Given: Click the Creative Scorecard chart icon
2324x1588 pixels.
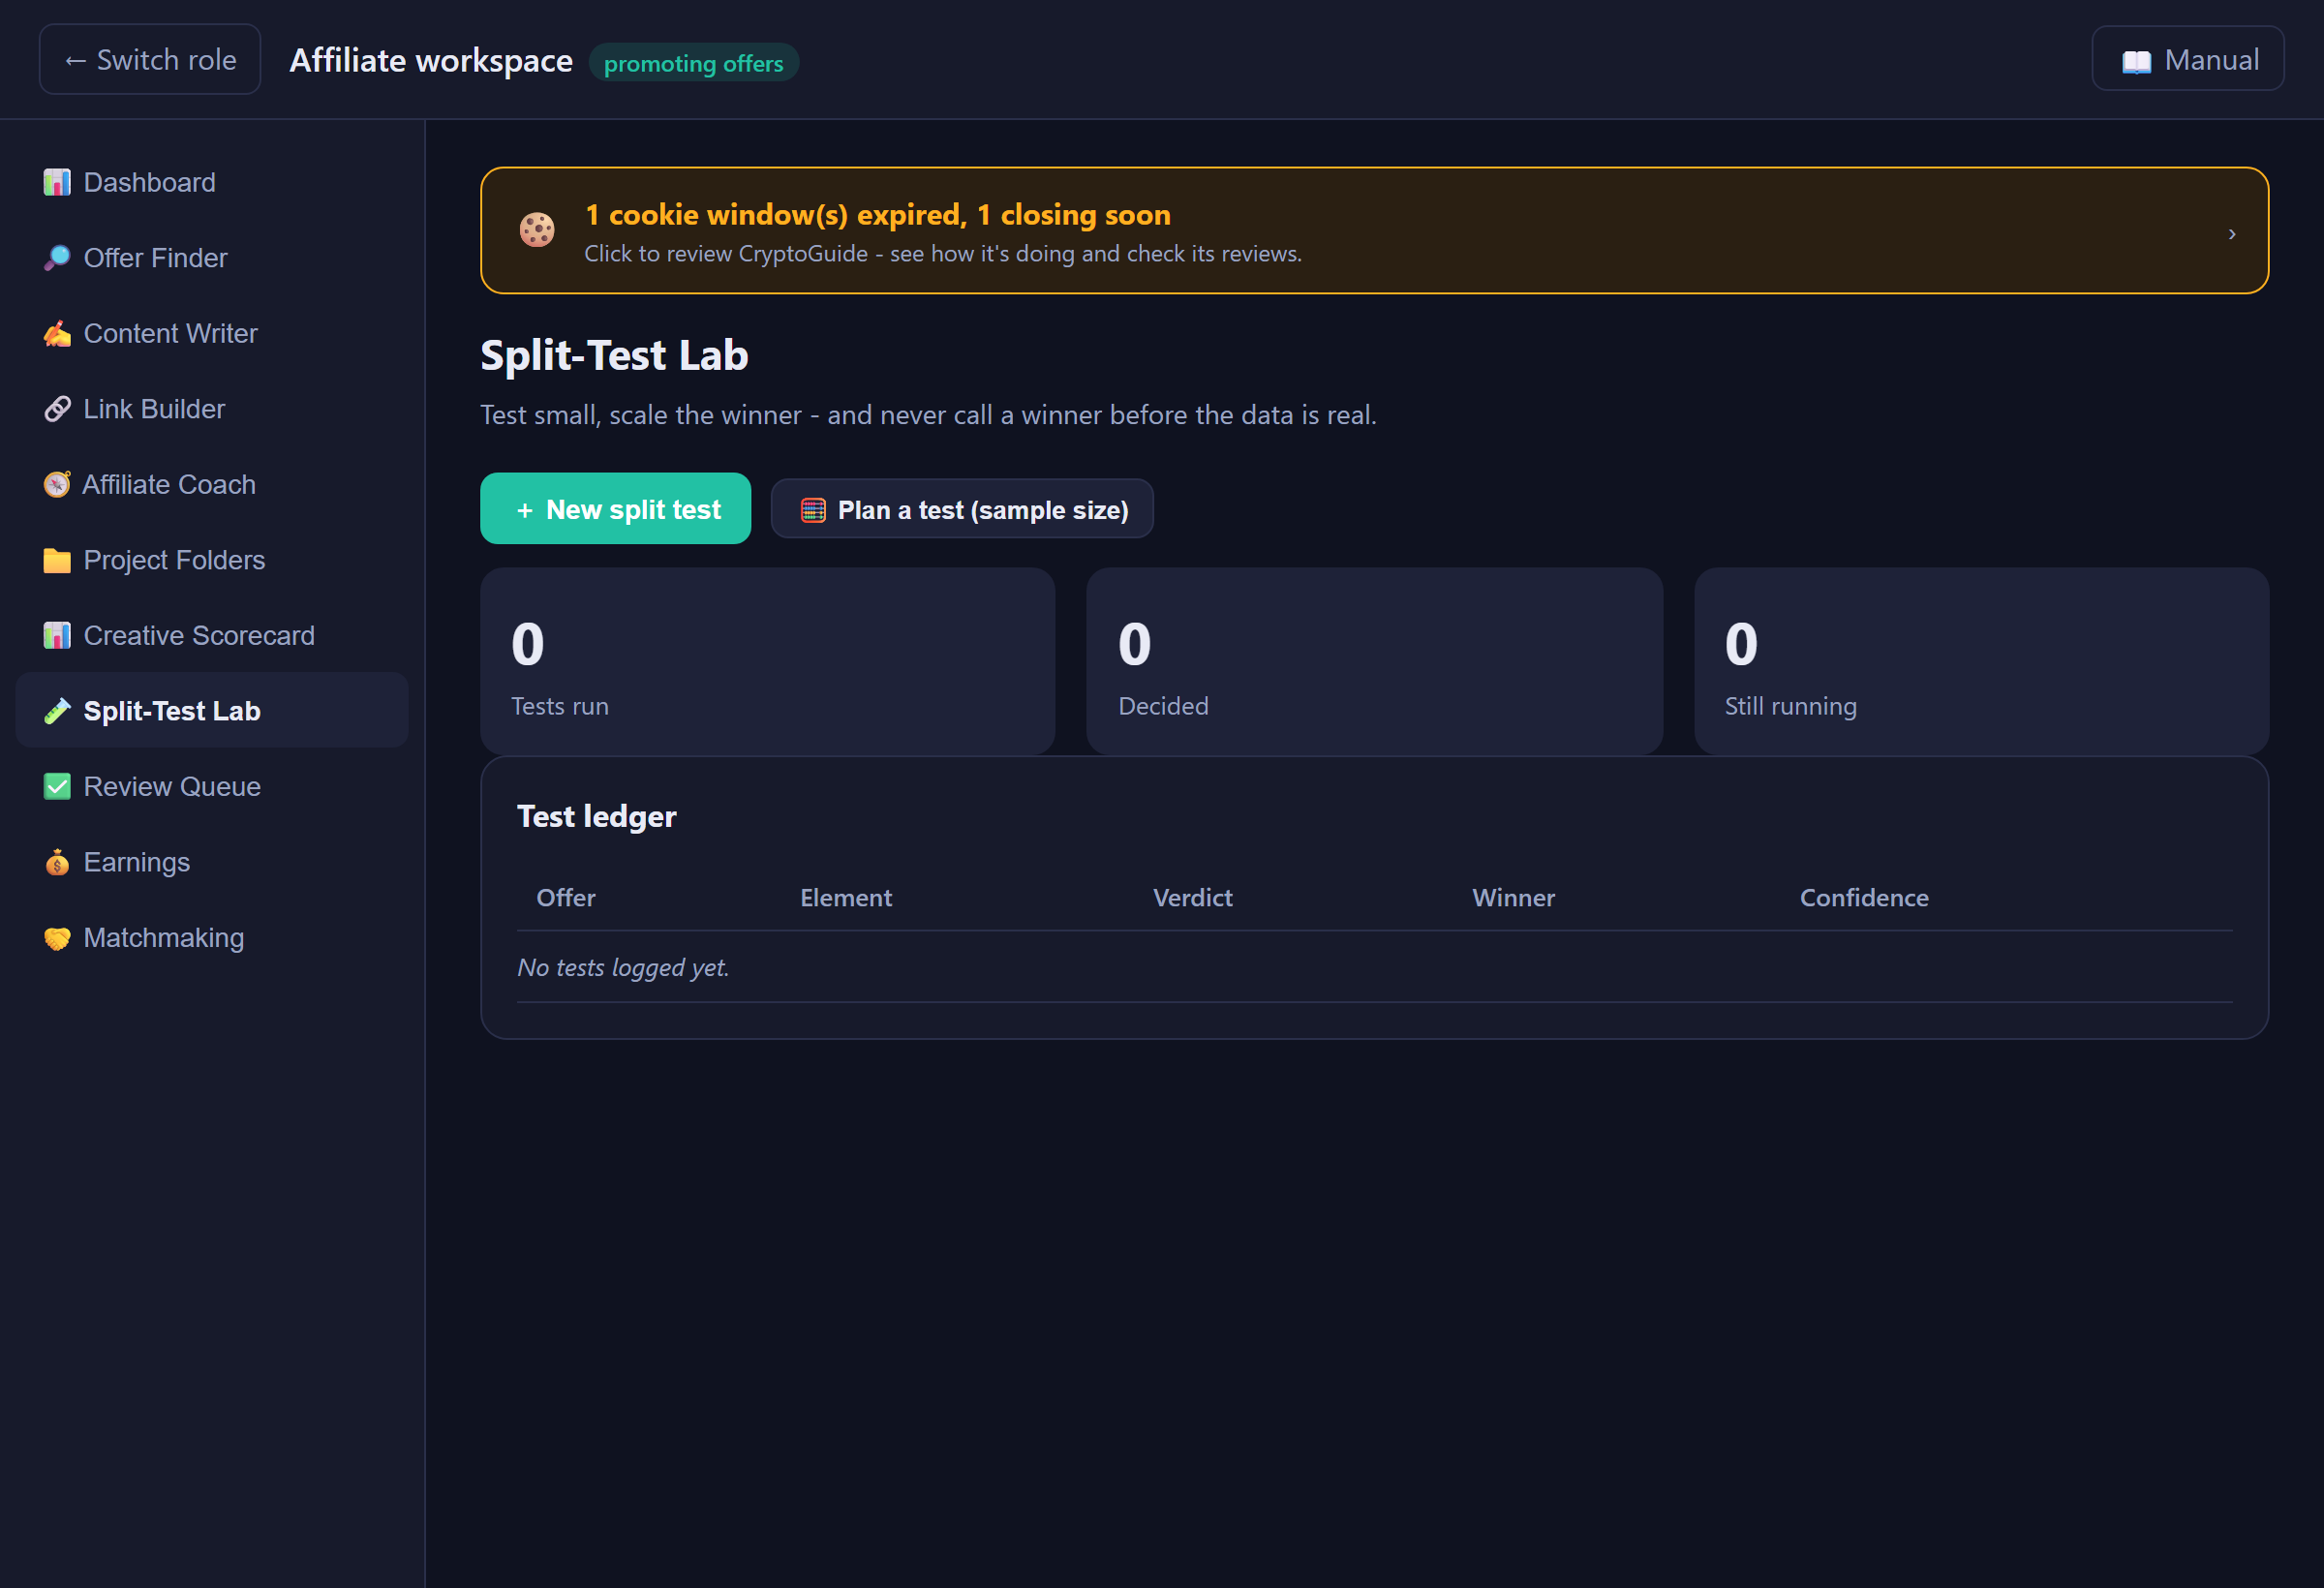Looking at the screenshot, I should tap(57, 635).
